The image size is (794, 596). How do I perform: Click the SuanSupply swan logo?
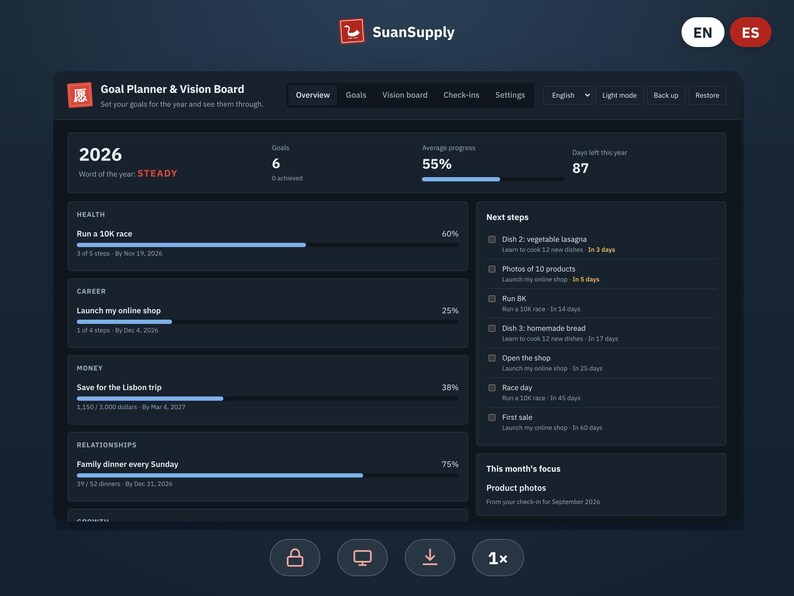[x=352, y=31]
